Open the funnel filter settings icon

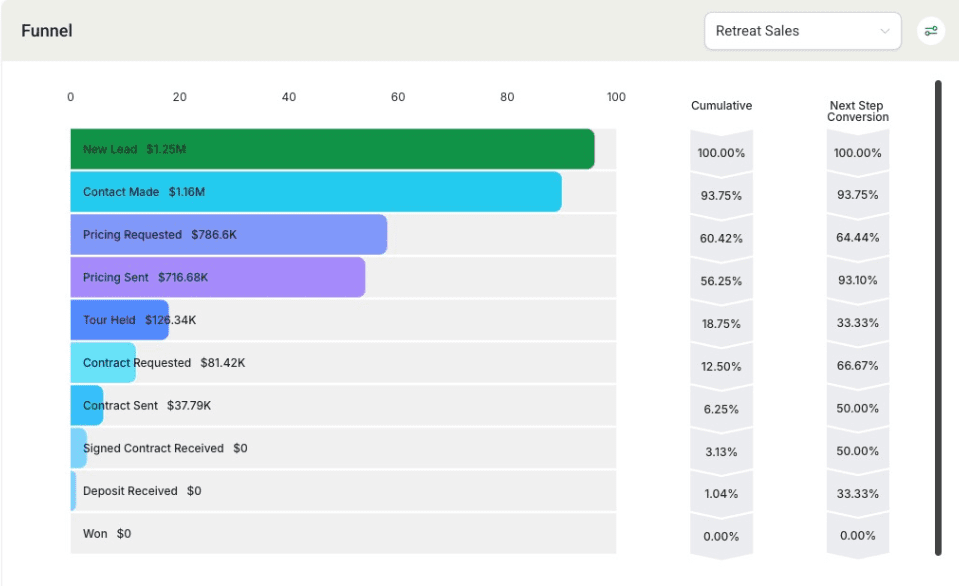931,30
